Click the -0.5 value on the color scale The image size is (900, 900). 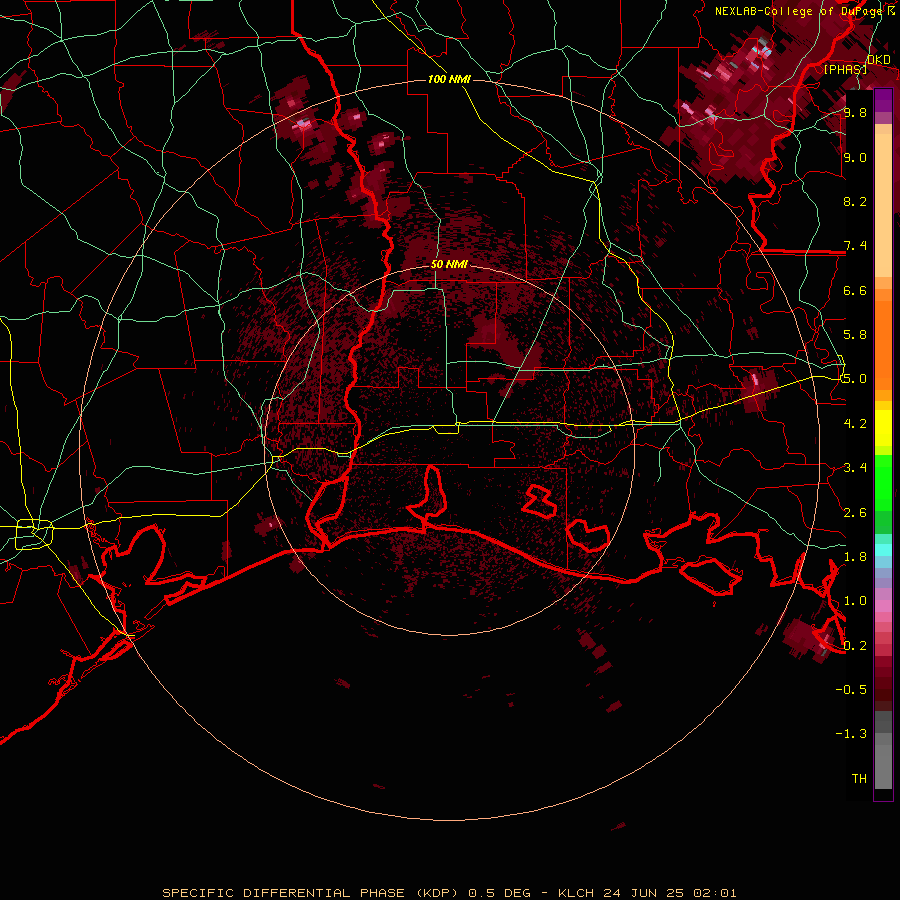[851, 690]
